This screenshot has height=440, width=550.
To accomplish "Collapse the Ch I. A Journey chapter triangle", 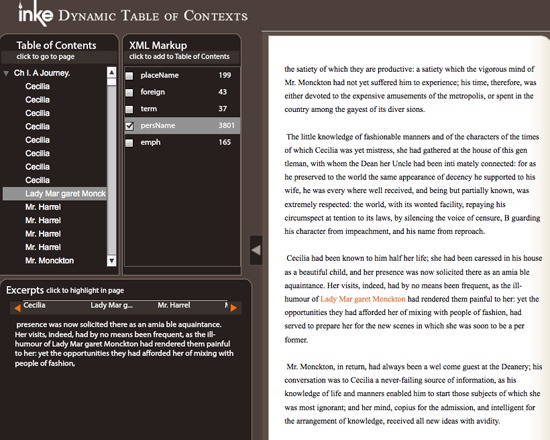I will (x=6, y=74).
